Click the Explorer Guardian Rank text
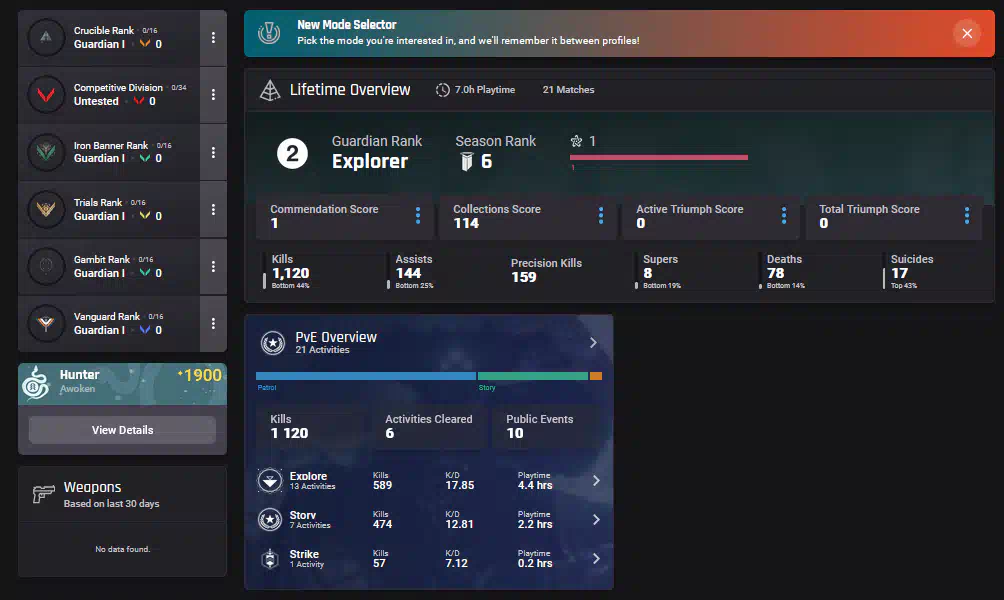This screenshot has height=600, width=1004. pyautogui.click(x=369, y=161)
